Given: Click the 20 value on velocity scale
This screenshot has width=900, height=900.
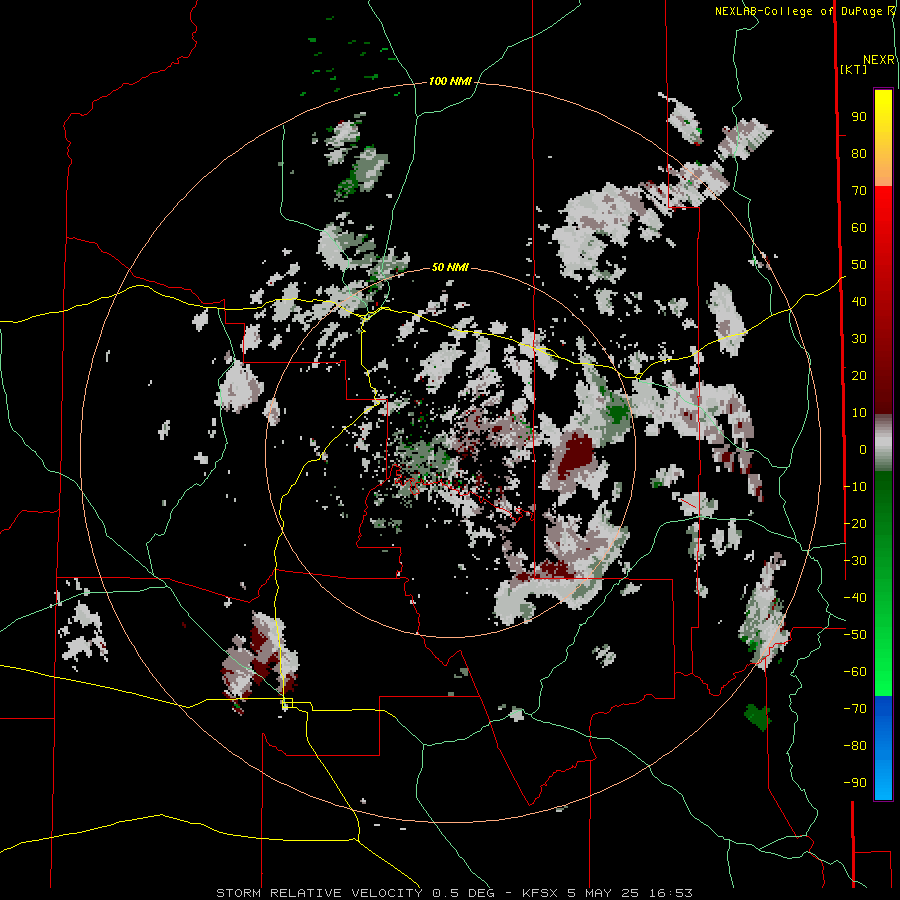Looking at the screenshot, I should coord(859,376).
